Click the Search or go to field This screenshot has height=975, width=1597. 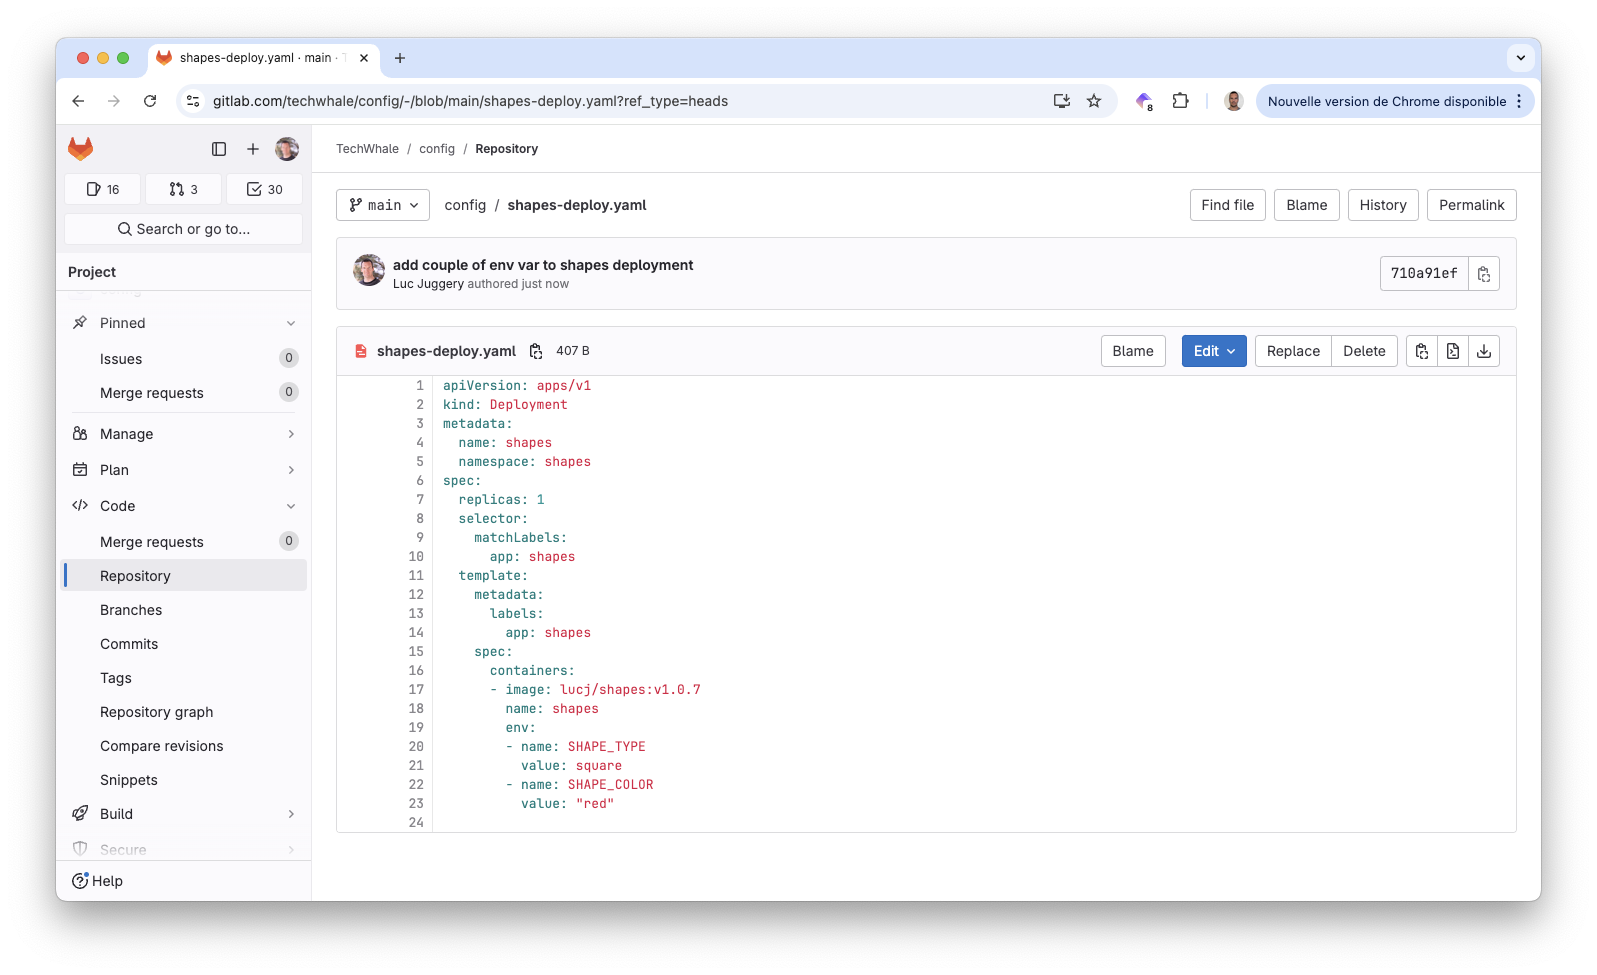click(184, 229)
